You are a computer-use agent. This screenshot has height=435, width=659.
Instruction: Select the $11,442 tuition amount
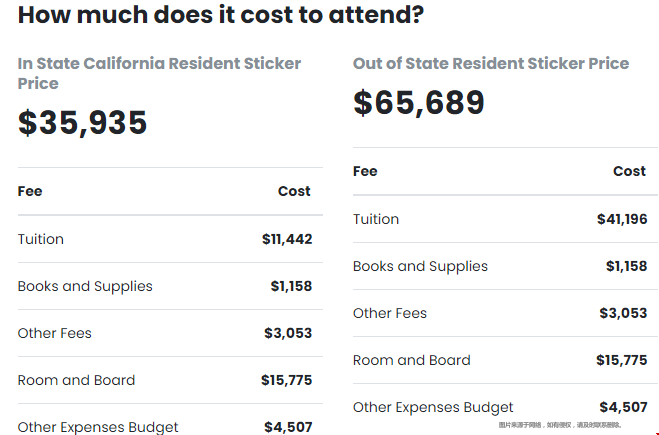287,239
